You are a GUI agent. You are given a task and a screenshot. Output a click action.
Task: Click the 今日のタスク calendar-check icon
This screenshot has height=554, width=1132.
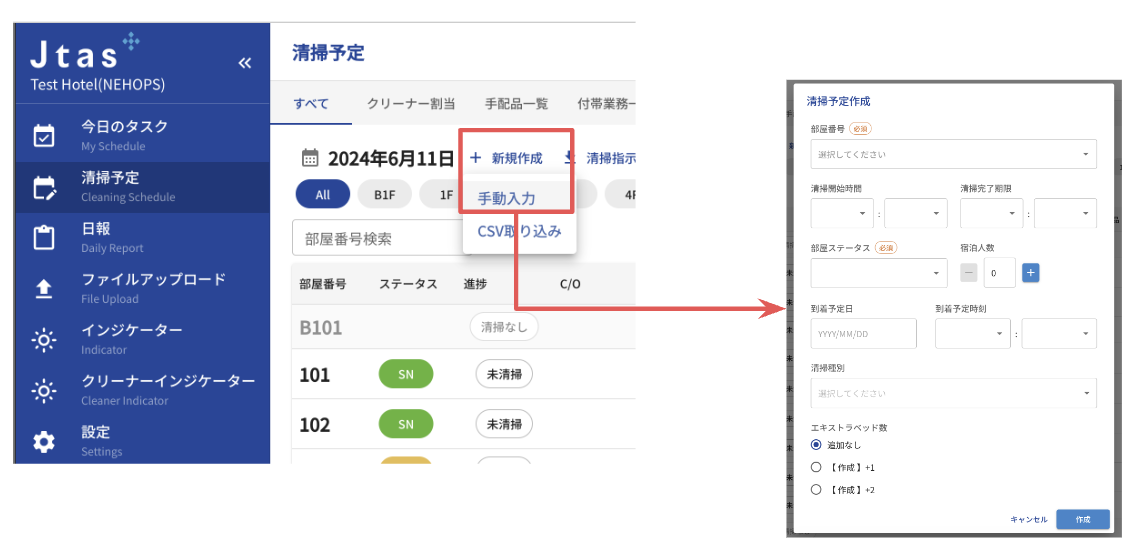pos(44,136)
